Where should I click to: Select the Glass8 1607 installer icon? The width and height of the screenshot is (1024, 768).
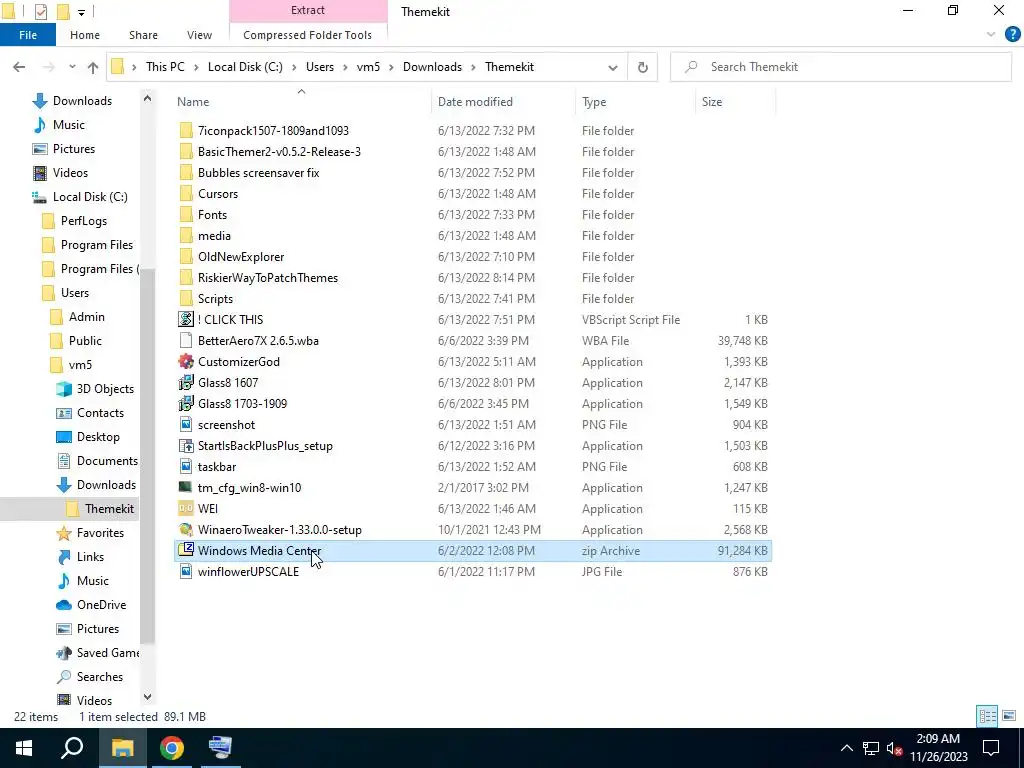pyautogui.click(x=186, y=382)
